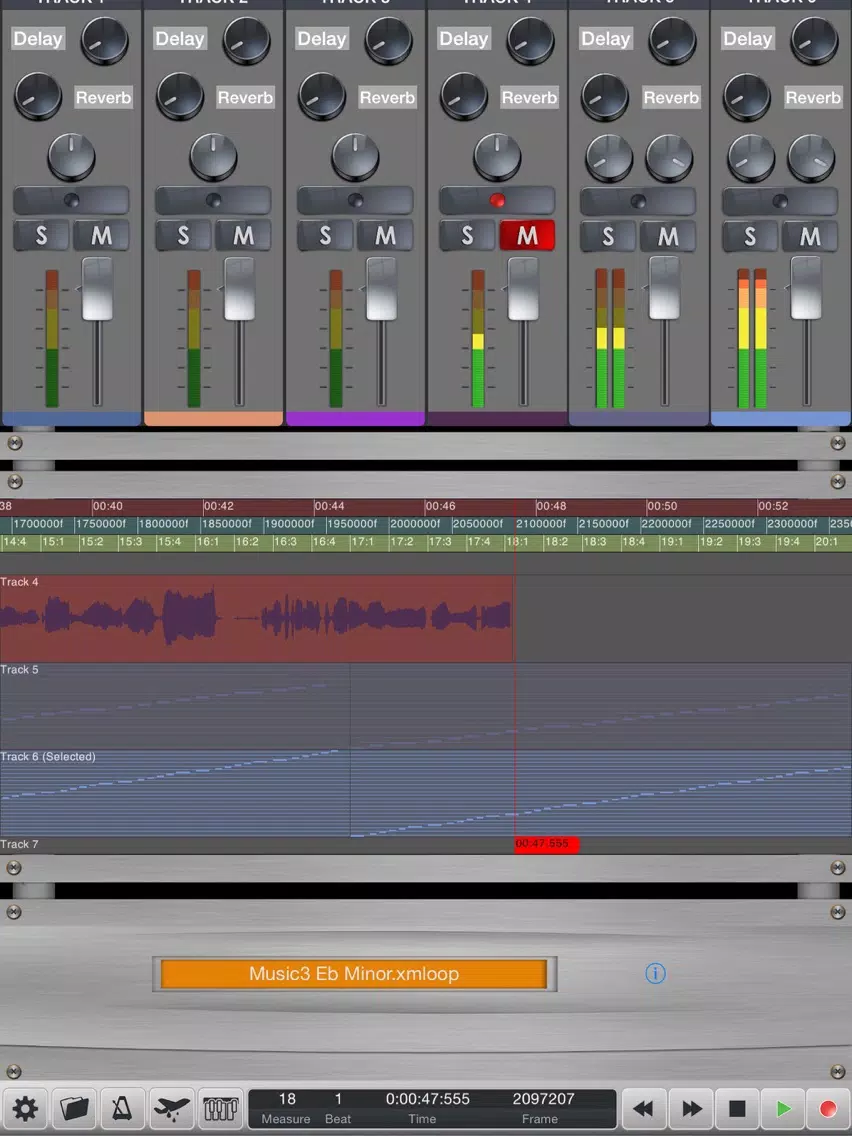Image resolution: width=852 pixels, height=1136 pixels.
Task: Mute Track 6 with its M button
Action: tap(810, 236)
